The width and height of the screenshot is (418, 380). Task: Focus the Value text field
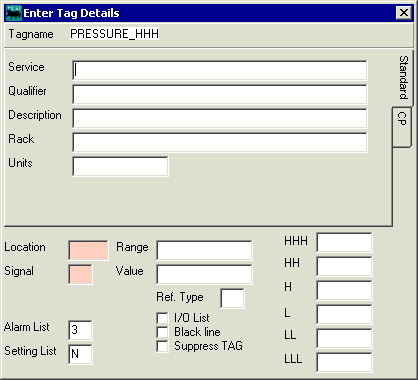204,274
